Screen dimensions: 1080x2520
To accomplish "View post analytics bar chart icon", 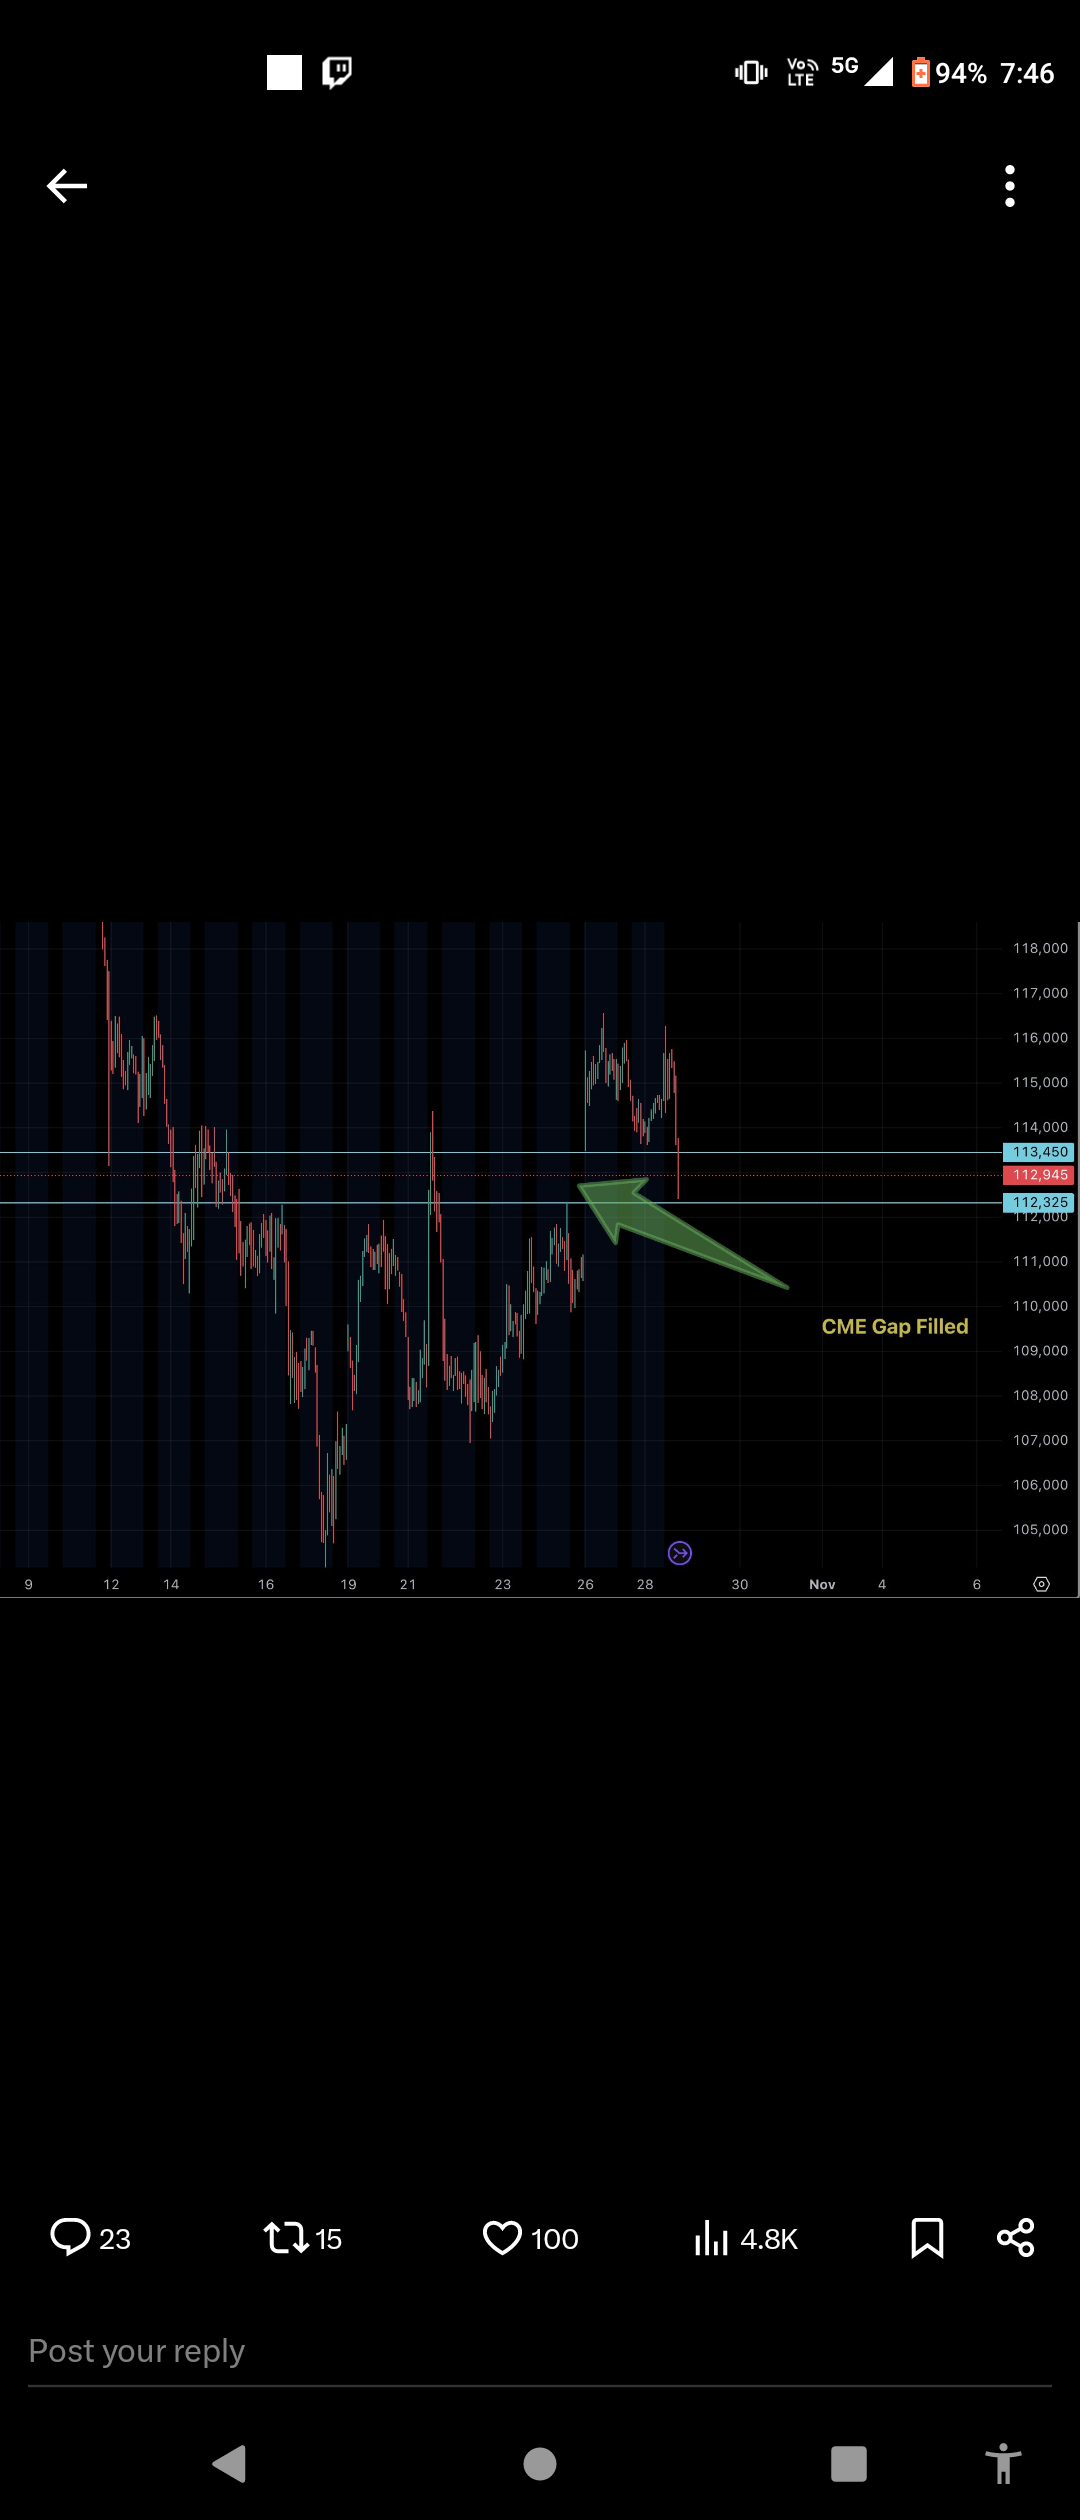I will pyautogui.click(x=711, y=2238).
